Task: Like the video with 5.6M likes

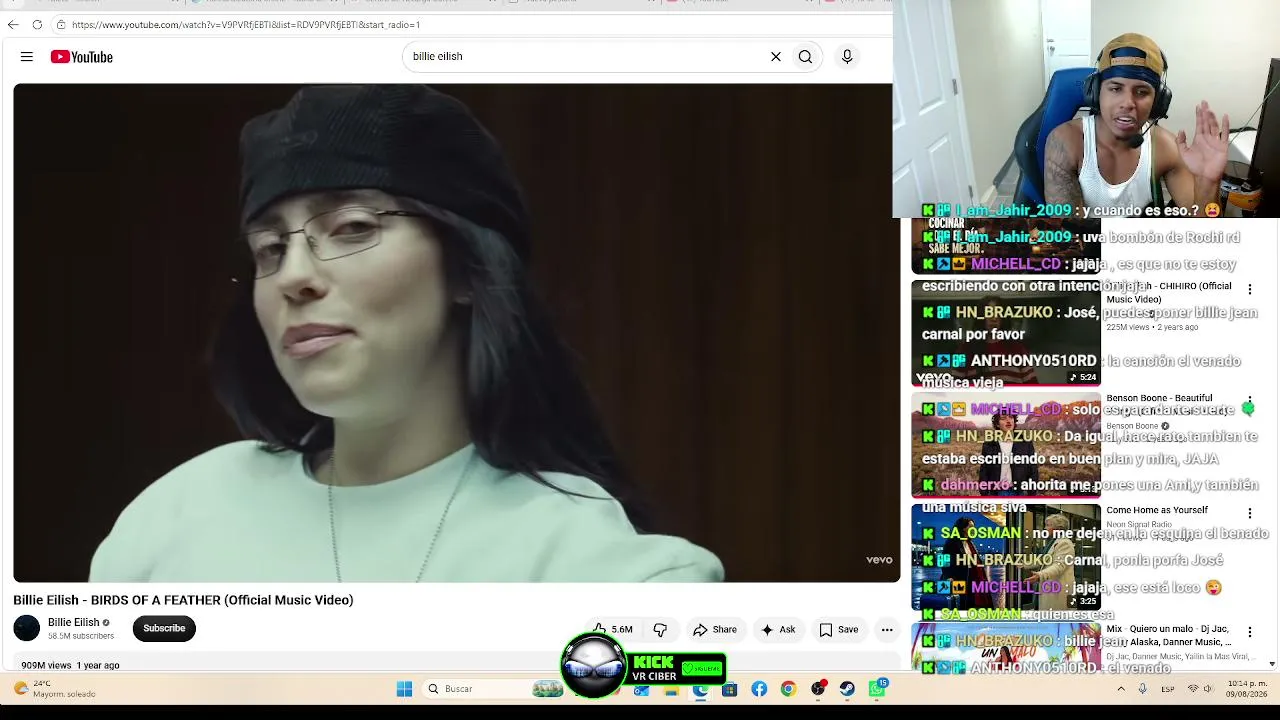Action: coord(612,629)
